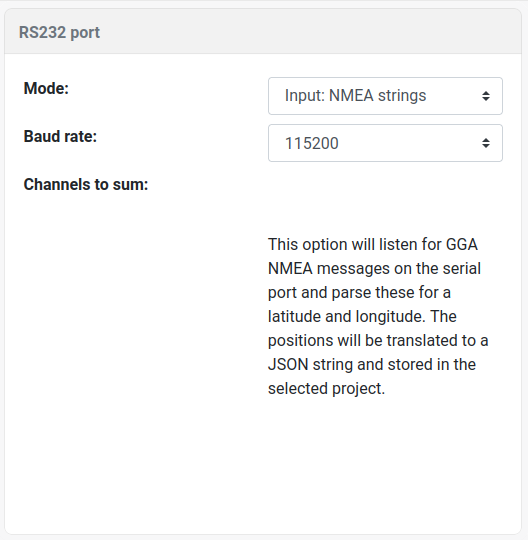
Task: Click the GGA NMEA description paragraph
Action: coord(378,316)
